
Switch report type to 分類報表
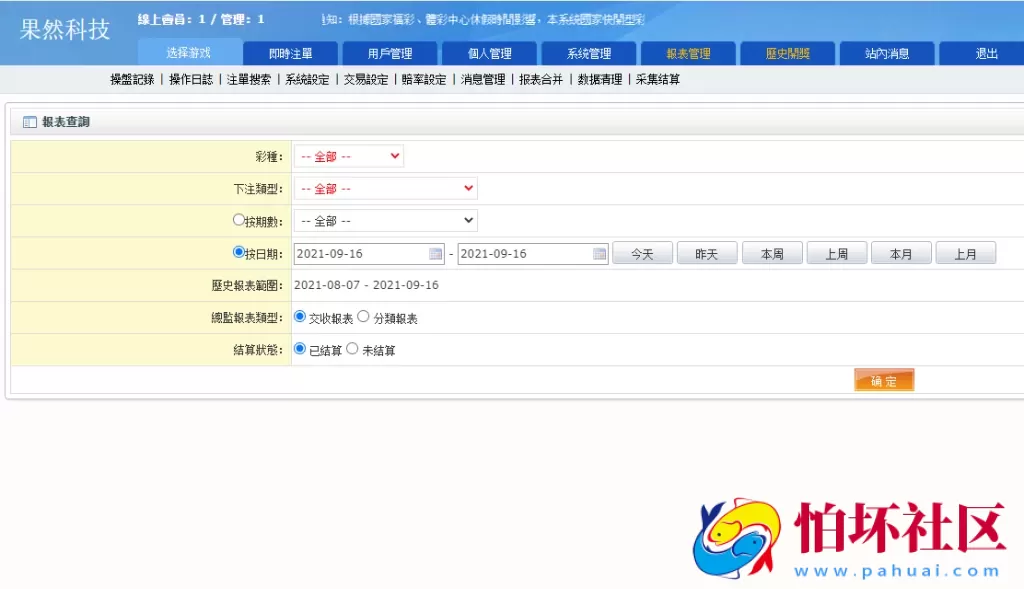pyautogui.click(x=364, y=317)
